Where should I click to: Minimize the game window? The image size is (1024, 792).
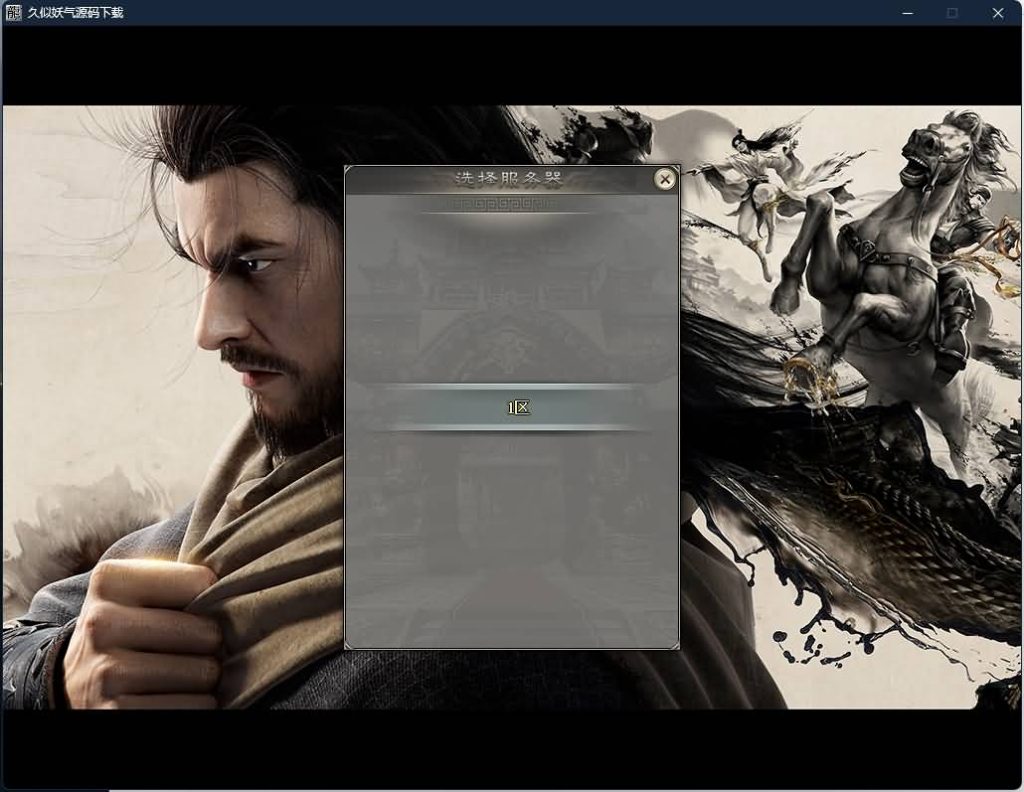point(907,13)
